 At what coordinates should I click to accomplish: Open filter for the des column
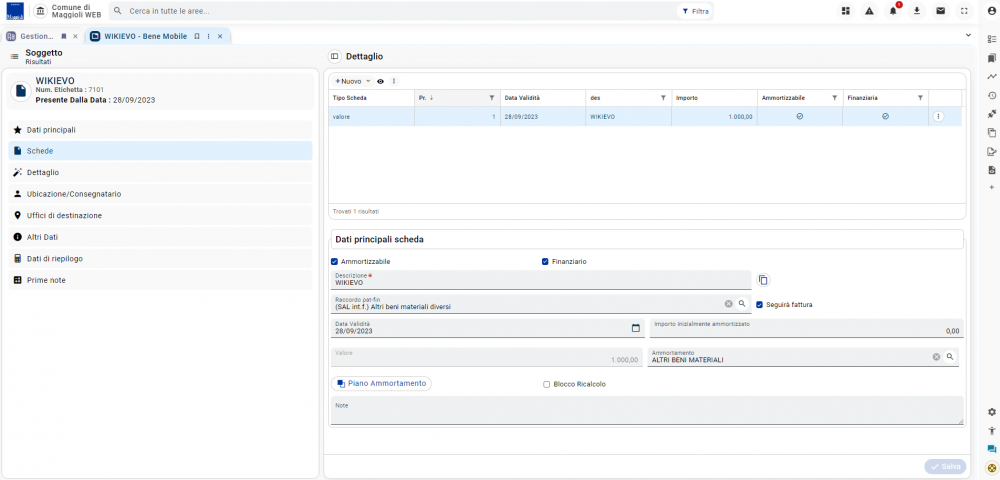(x=663, y=98)
